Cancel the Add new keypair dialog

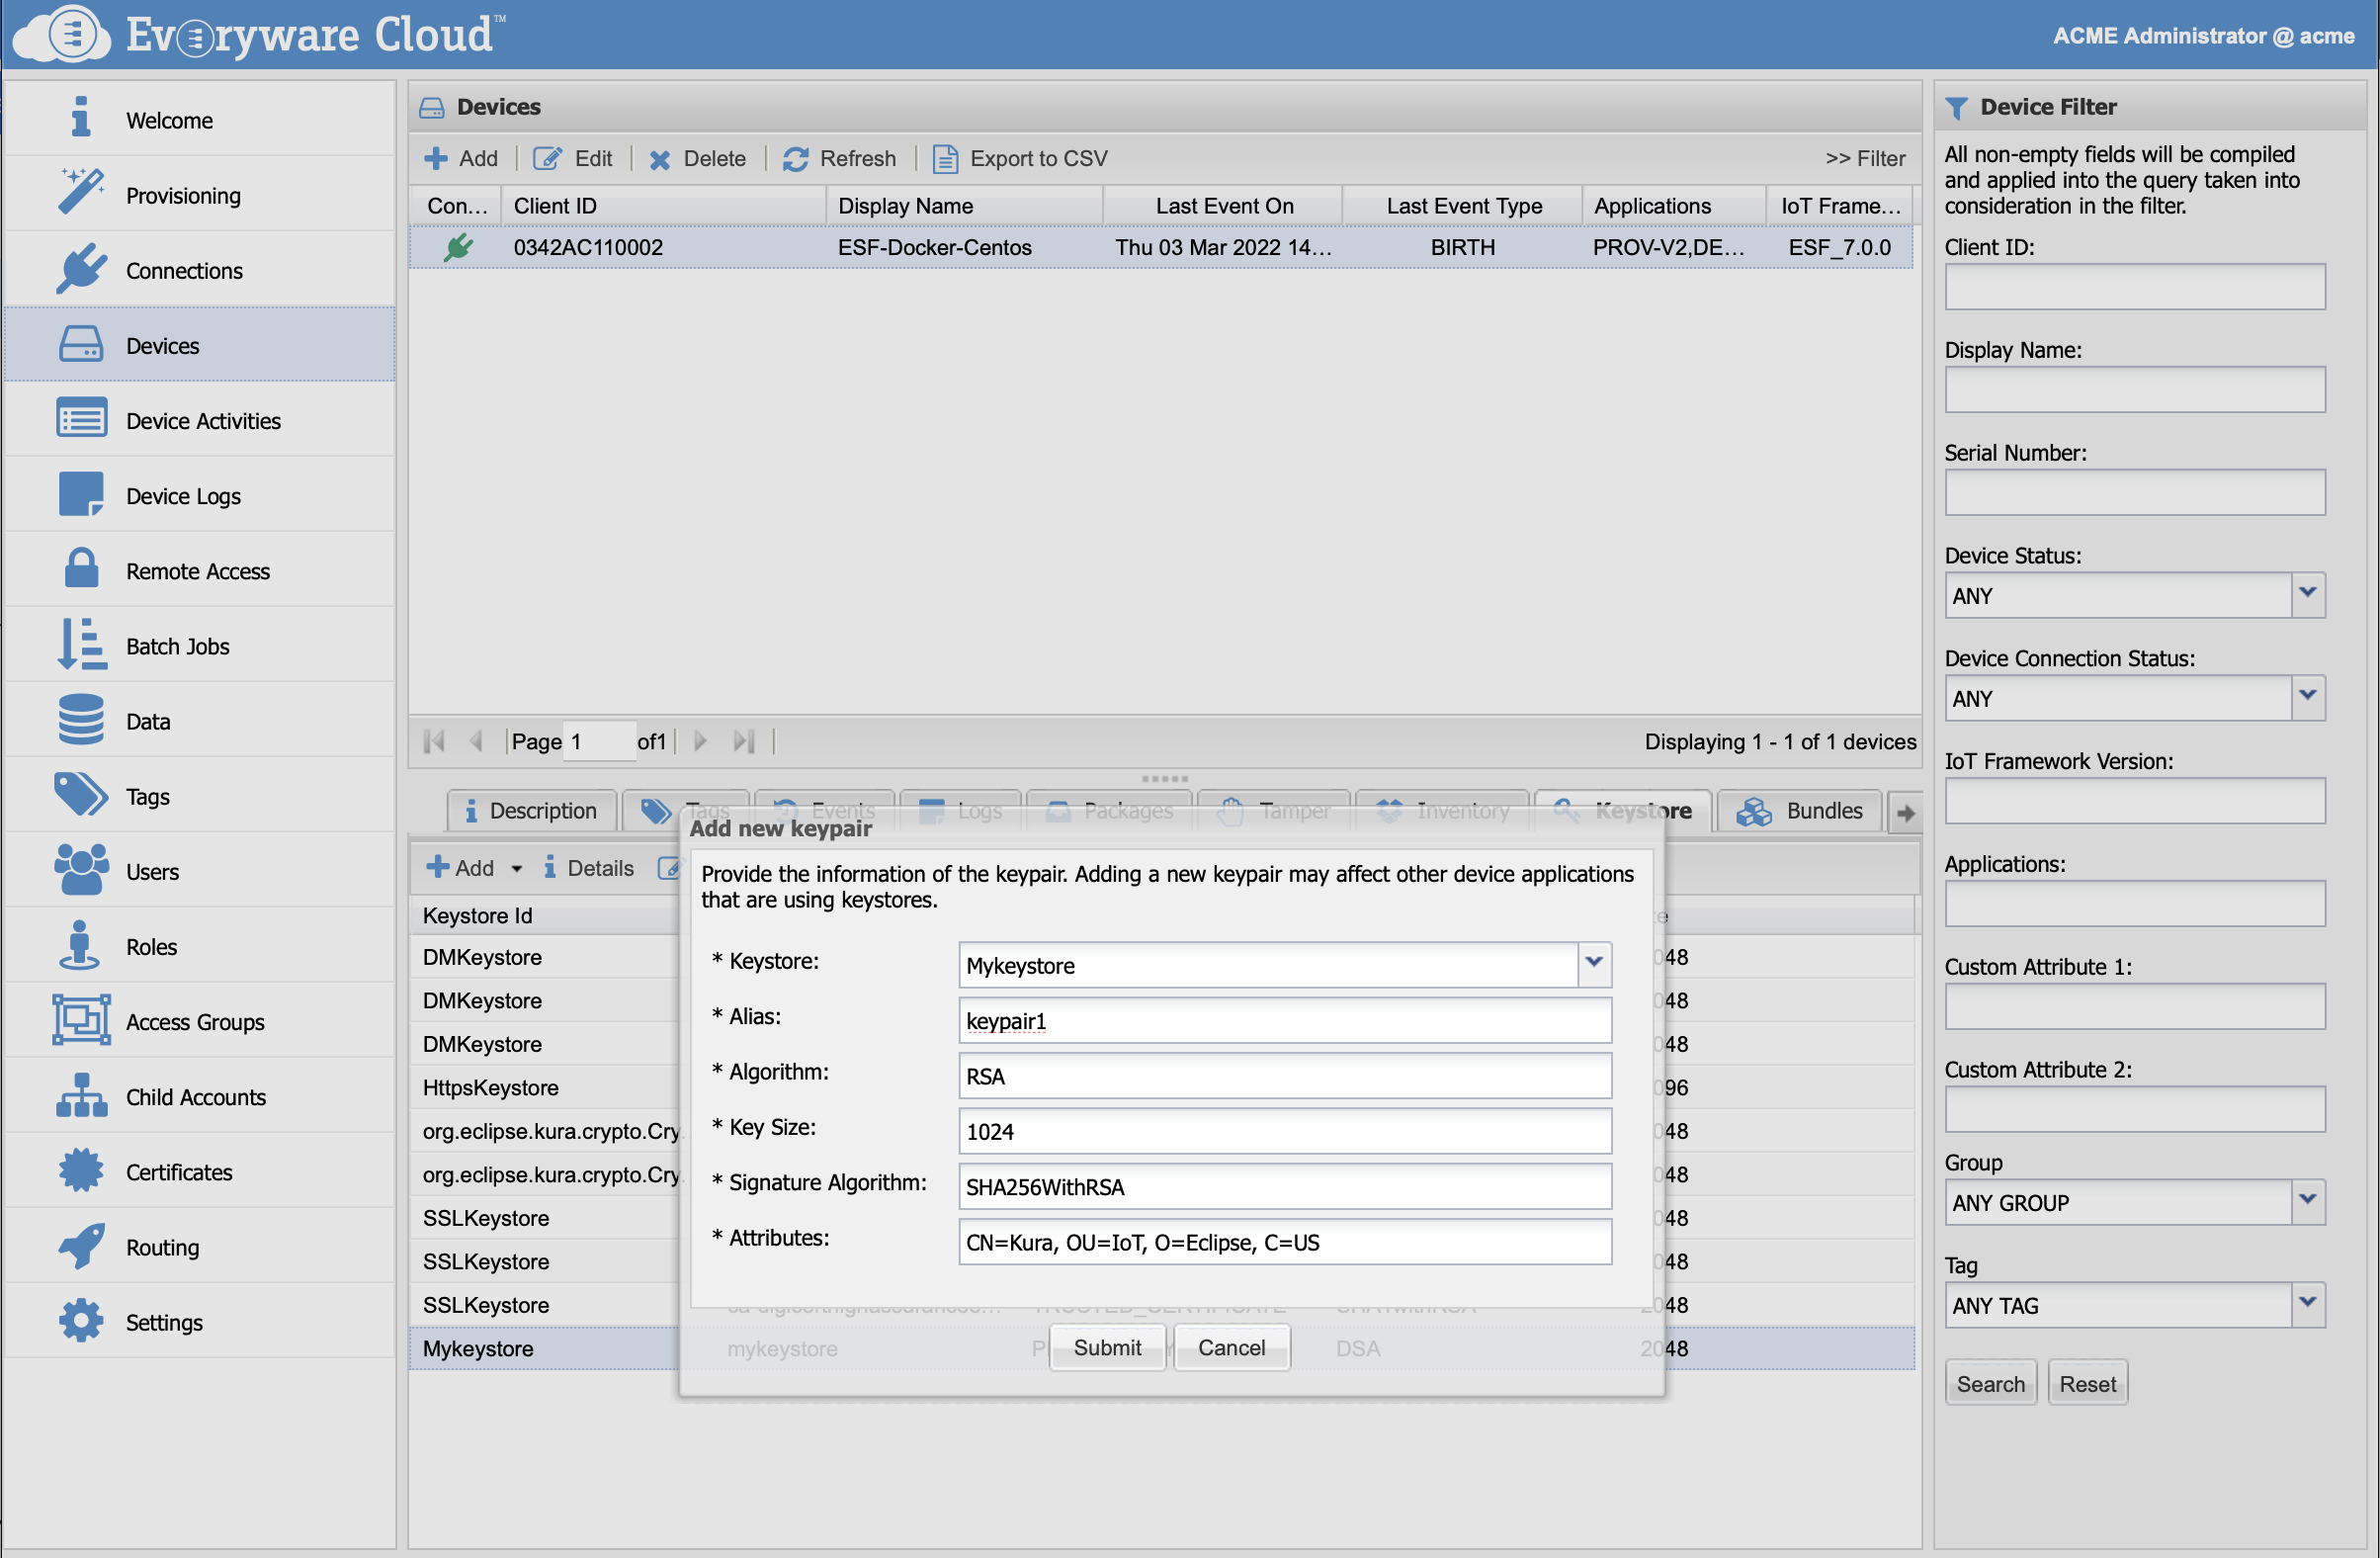click(1231, 1347)
